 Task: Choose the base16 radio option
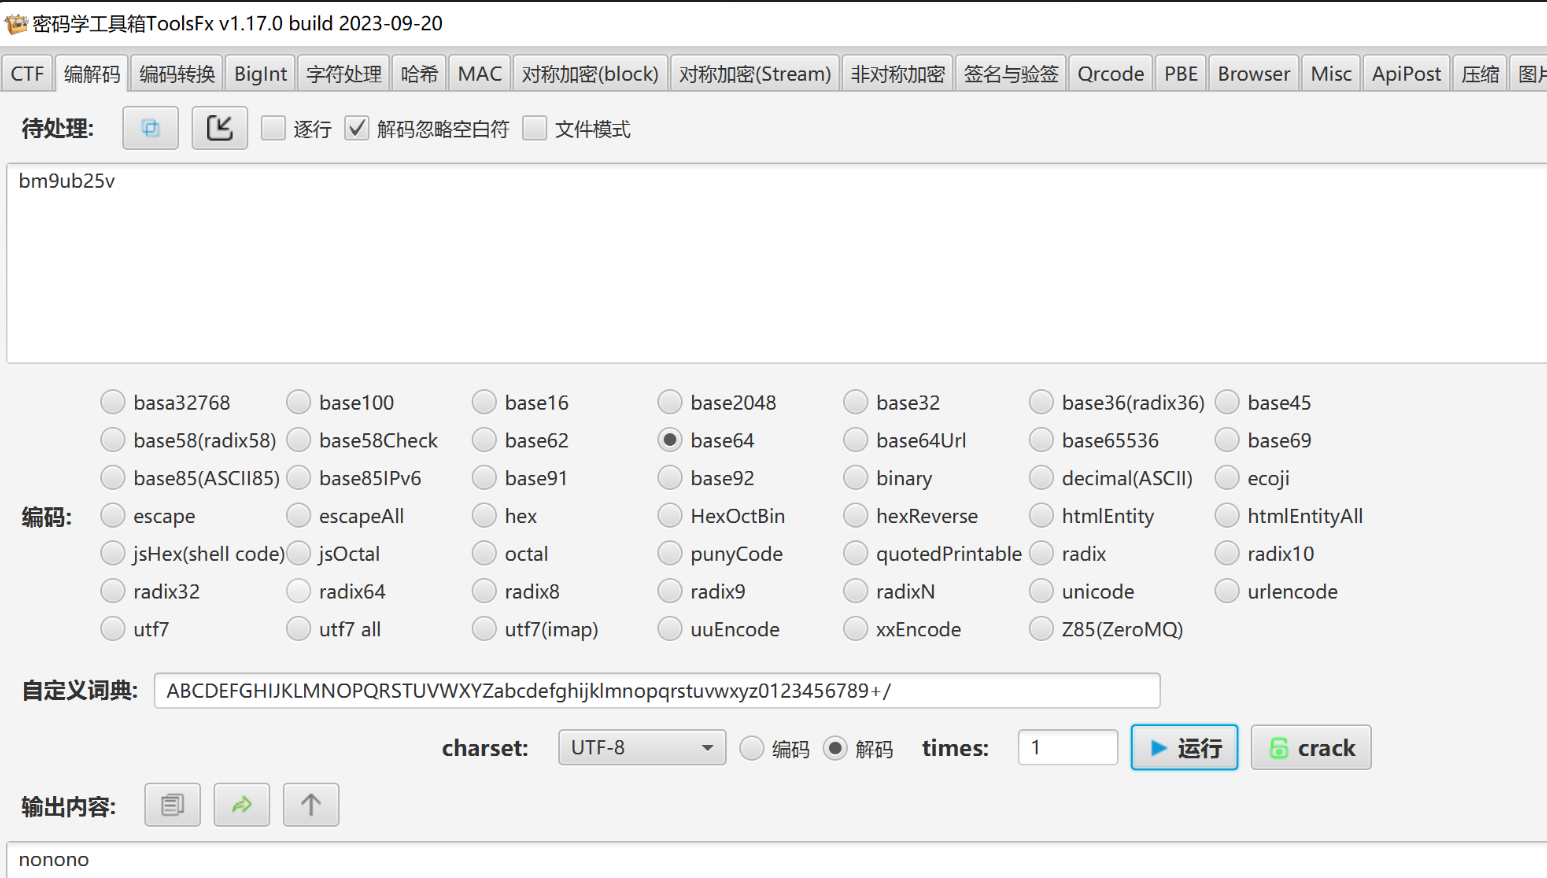pyautogui.click(x=484, y=402)
